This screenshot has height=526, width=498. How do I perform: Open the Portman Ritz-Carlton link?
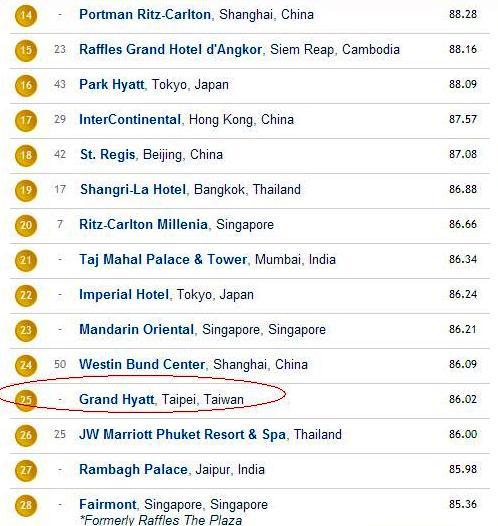[145, 14]
